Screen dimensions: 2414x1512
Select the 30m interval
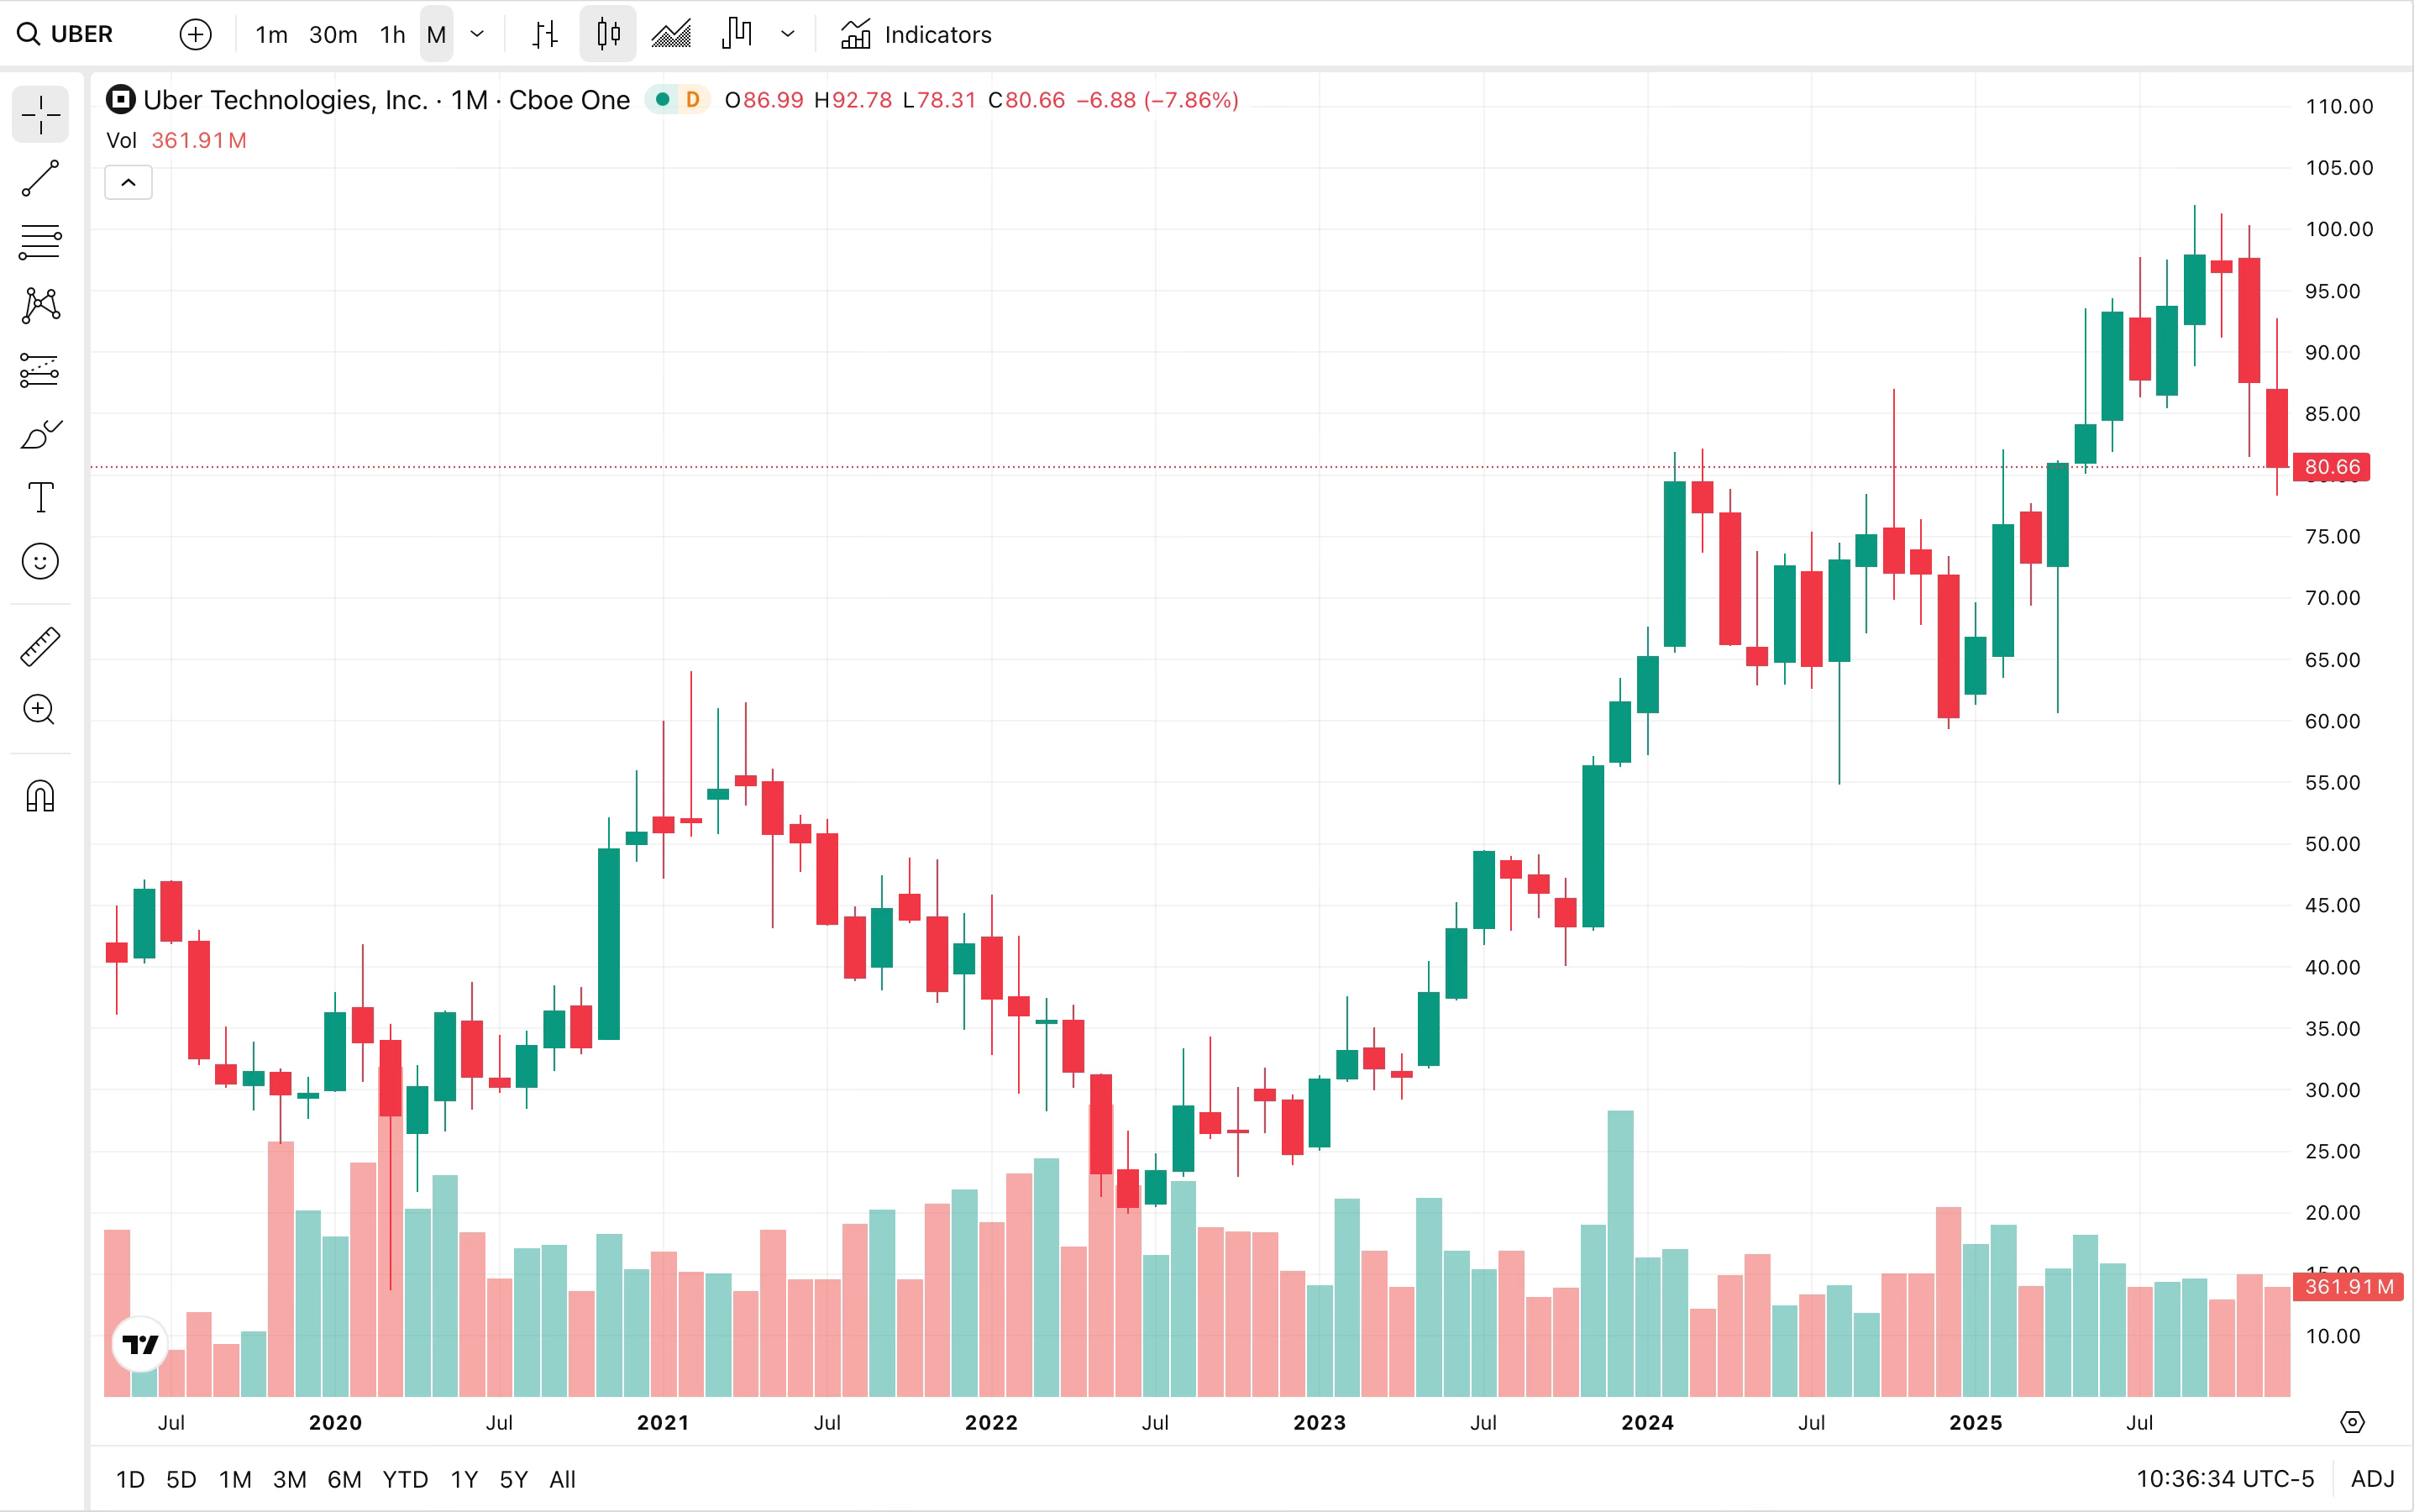[333, 35]
